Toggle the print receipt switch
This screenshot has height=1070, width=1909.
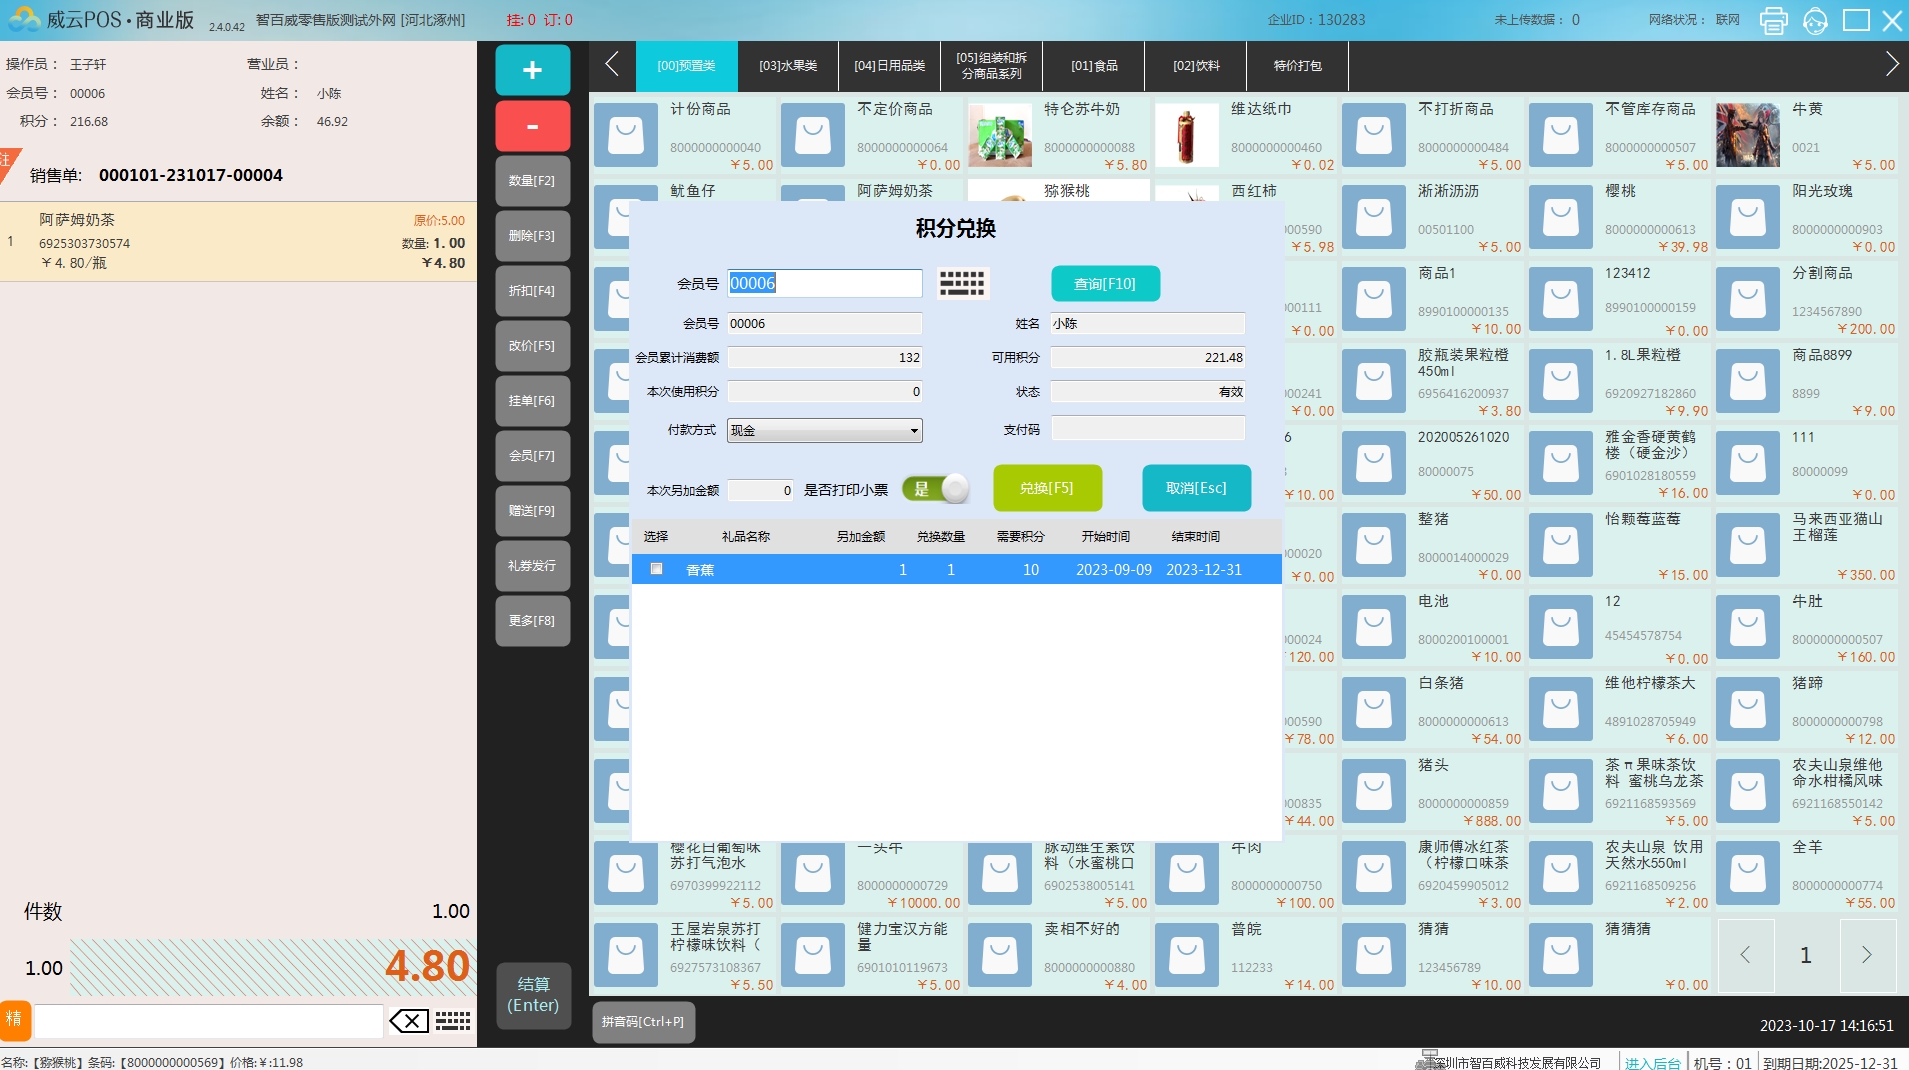coord(935,489)
